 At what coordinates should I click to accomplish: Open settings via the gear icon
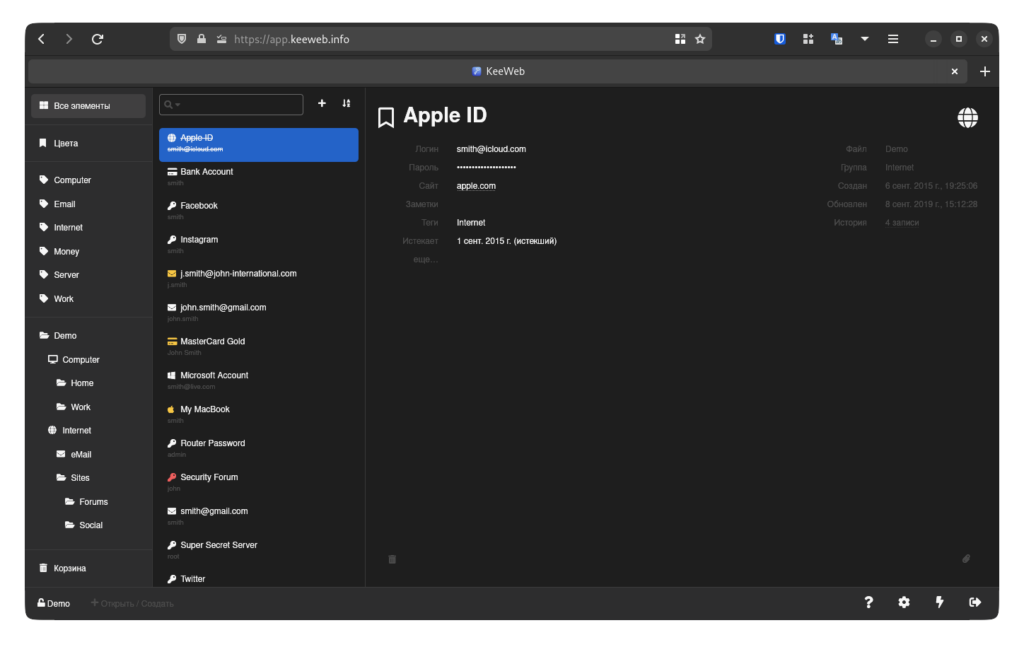(904, 602)
